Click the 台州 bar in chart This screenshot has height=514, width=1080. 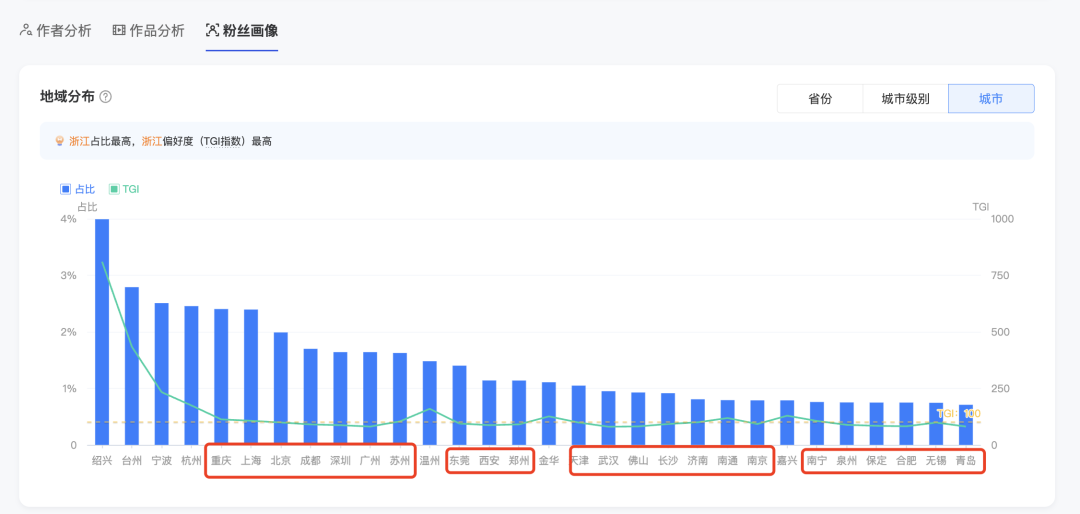(132, 366)
